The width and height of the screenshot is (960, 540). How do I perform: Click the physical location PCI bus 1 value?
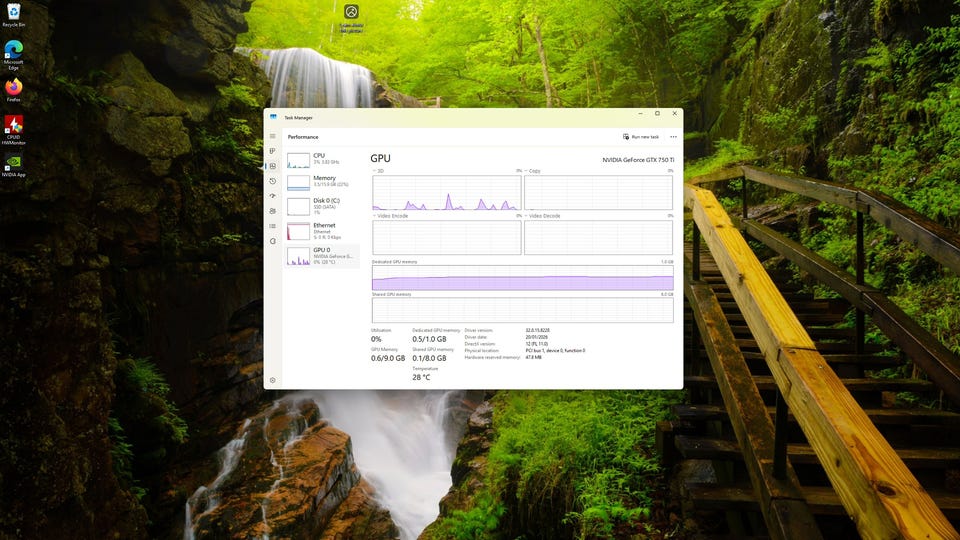[555, 351]
